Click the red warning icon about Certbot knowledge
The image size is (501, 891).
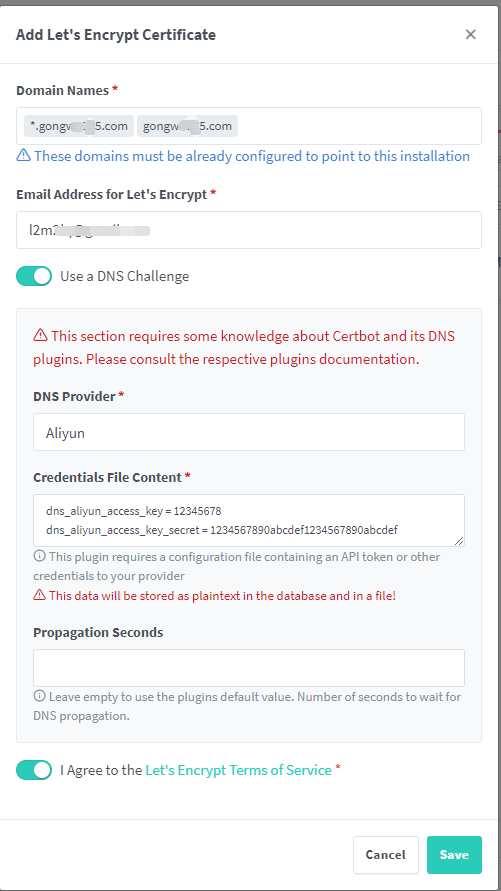[x=40, y=336]
